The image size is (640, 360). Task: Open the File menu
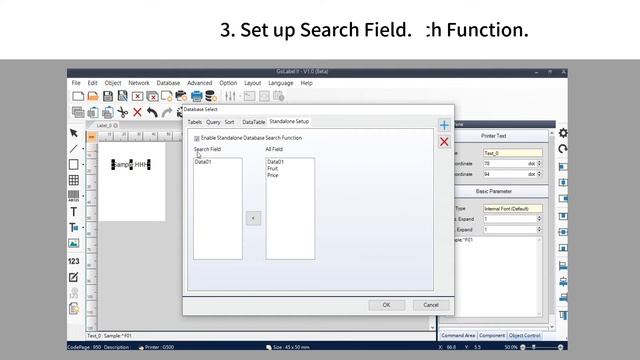[x=76, y=83]
